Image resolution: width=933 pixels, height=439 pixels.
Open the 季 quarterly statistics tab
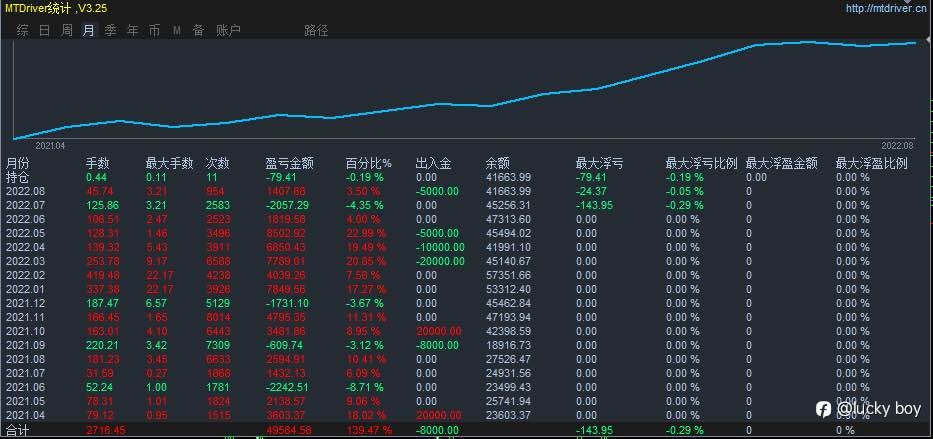click(x=111, y=30)
